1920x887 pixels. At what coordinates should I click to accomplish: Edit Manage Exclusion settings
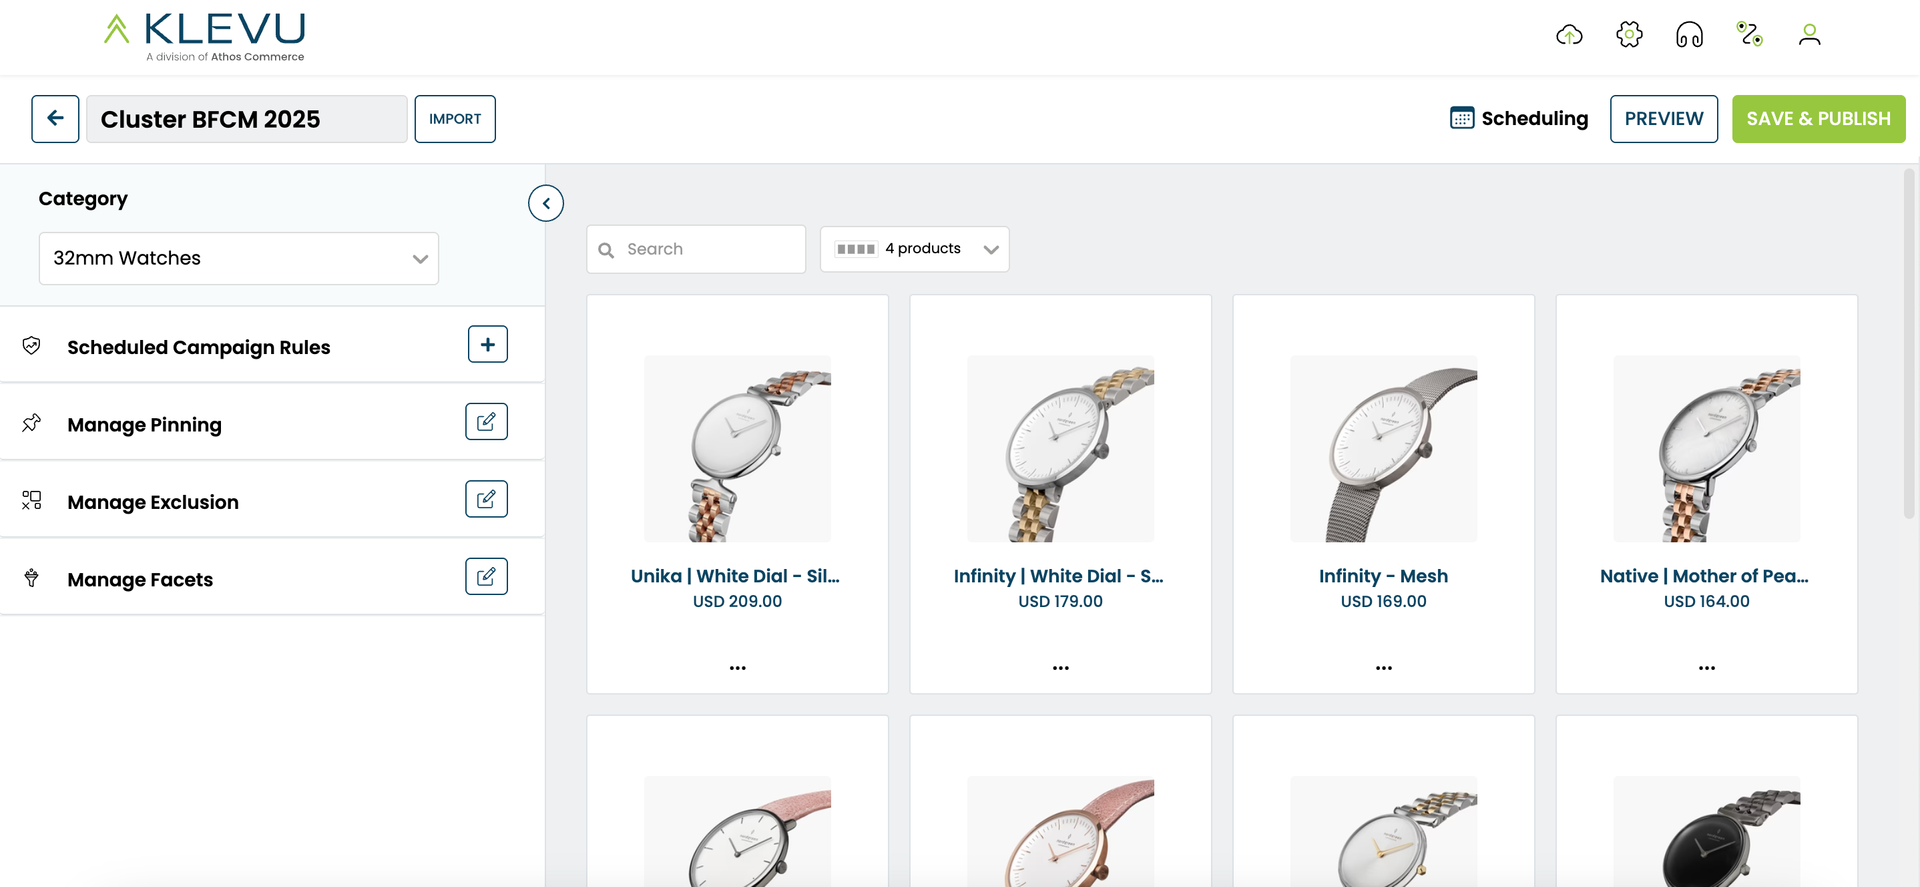[x=486, y=499]
